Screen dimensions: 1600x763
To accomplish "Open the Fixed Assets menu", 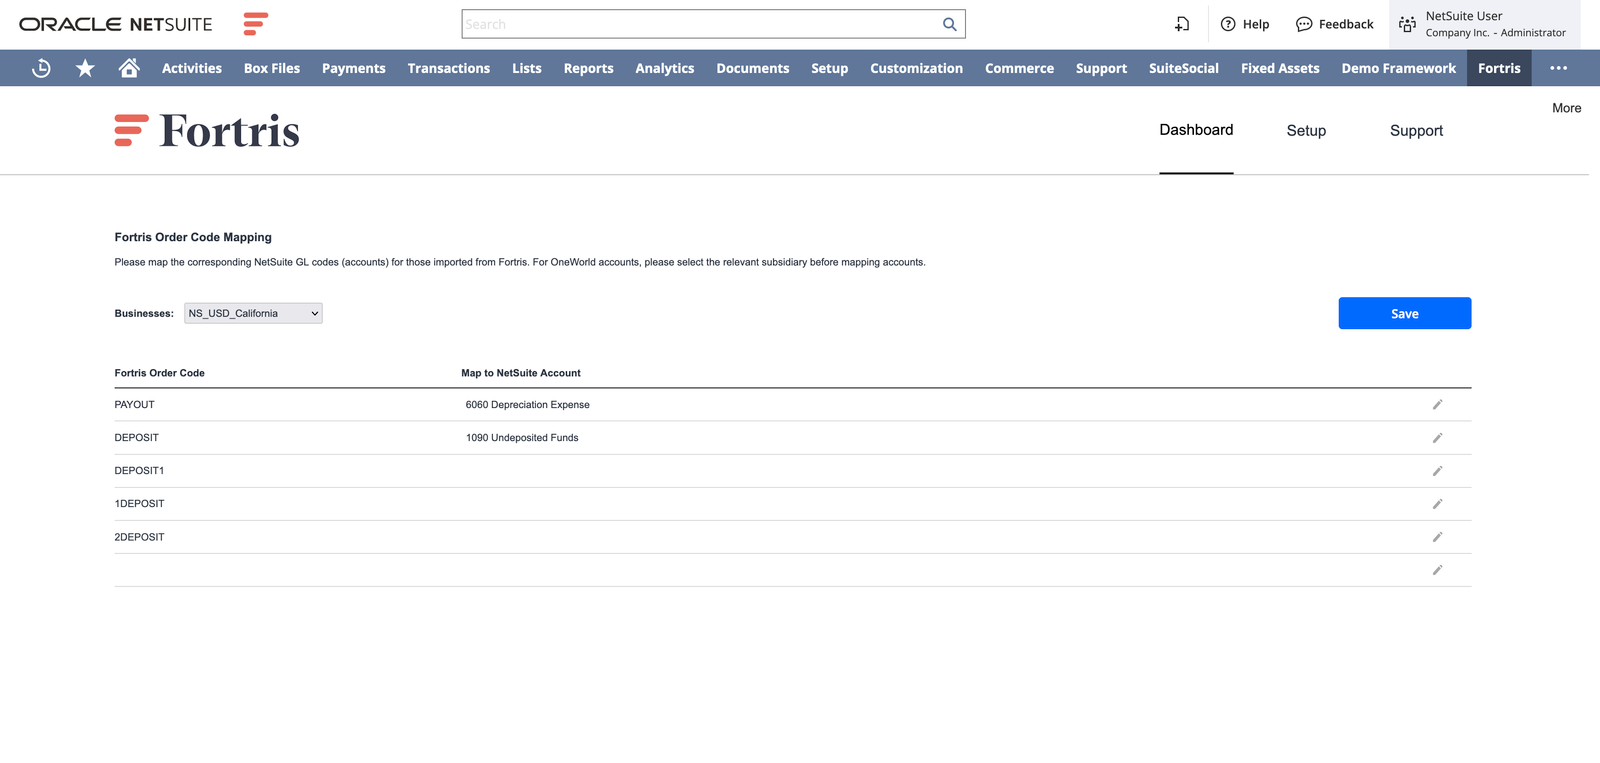I will click(x=1281, y=68).
